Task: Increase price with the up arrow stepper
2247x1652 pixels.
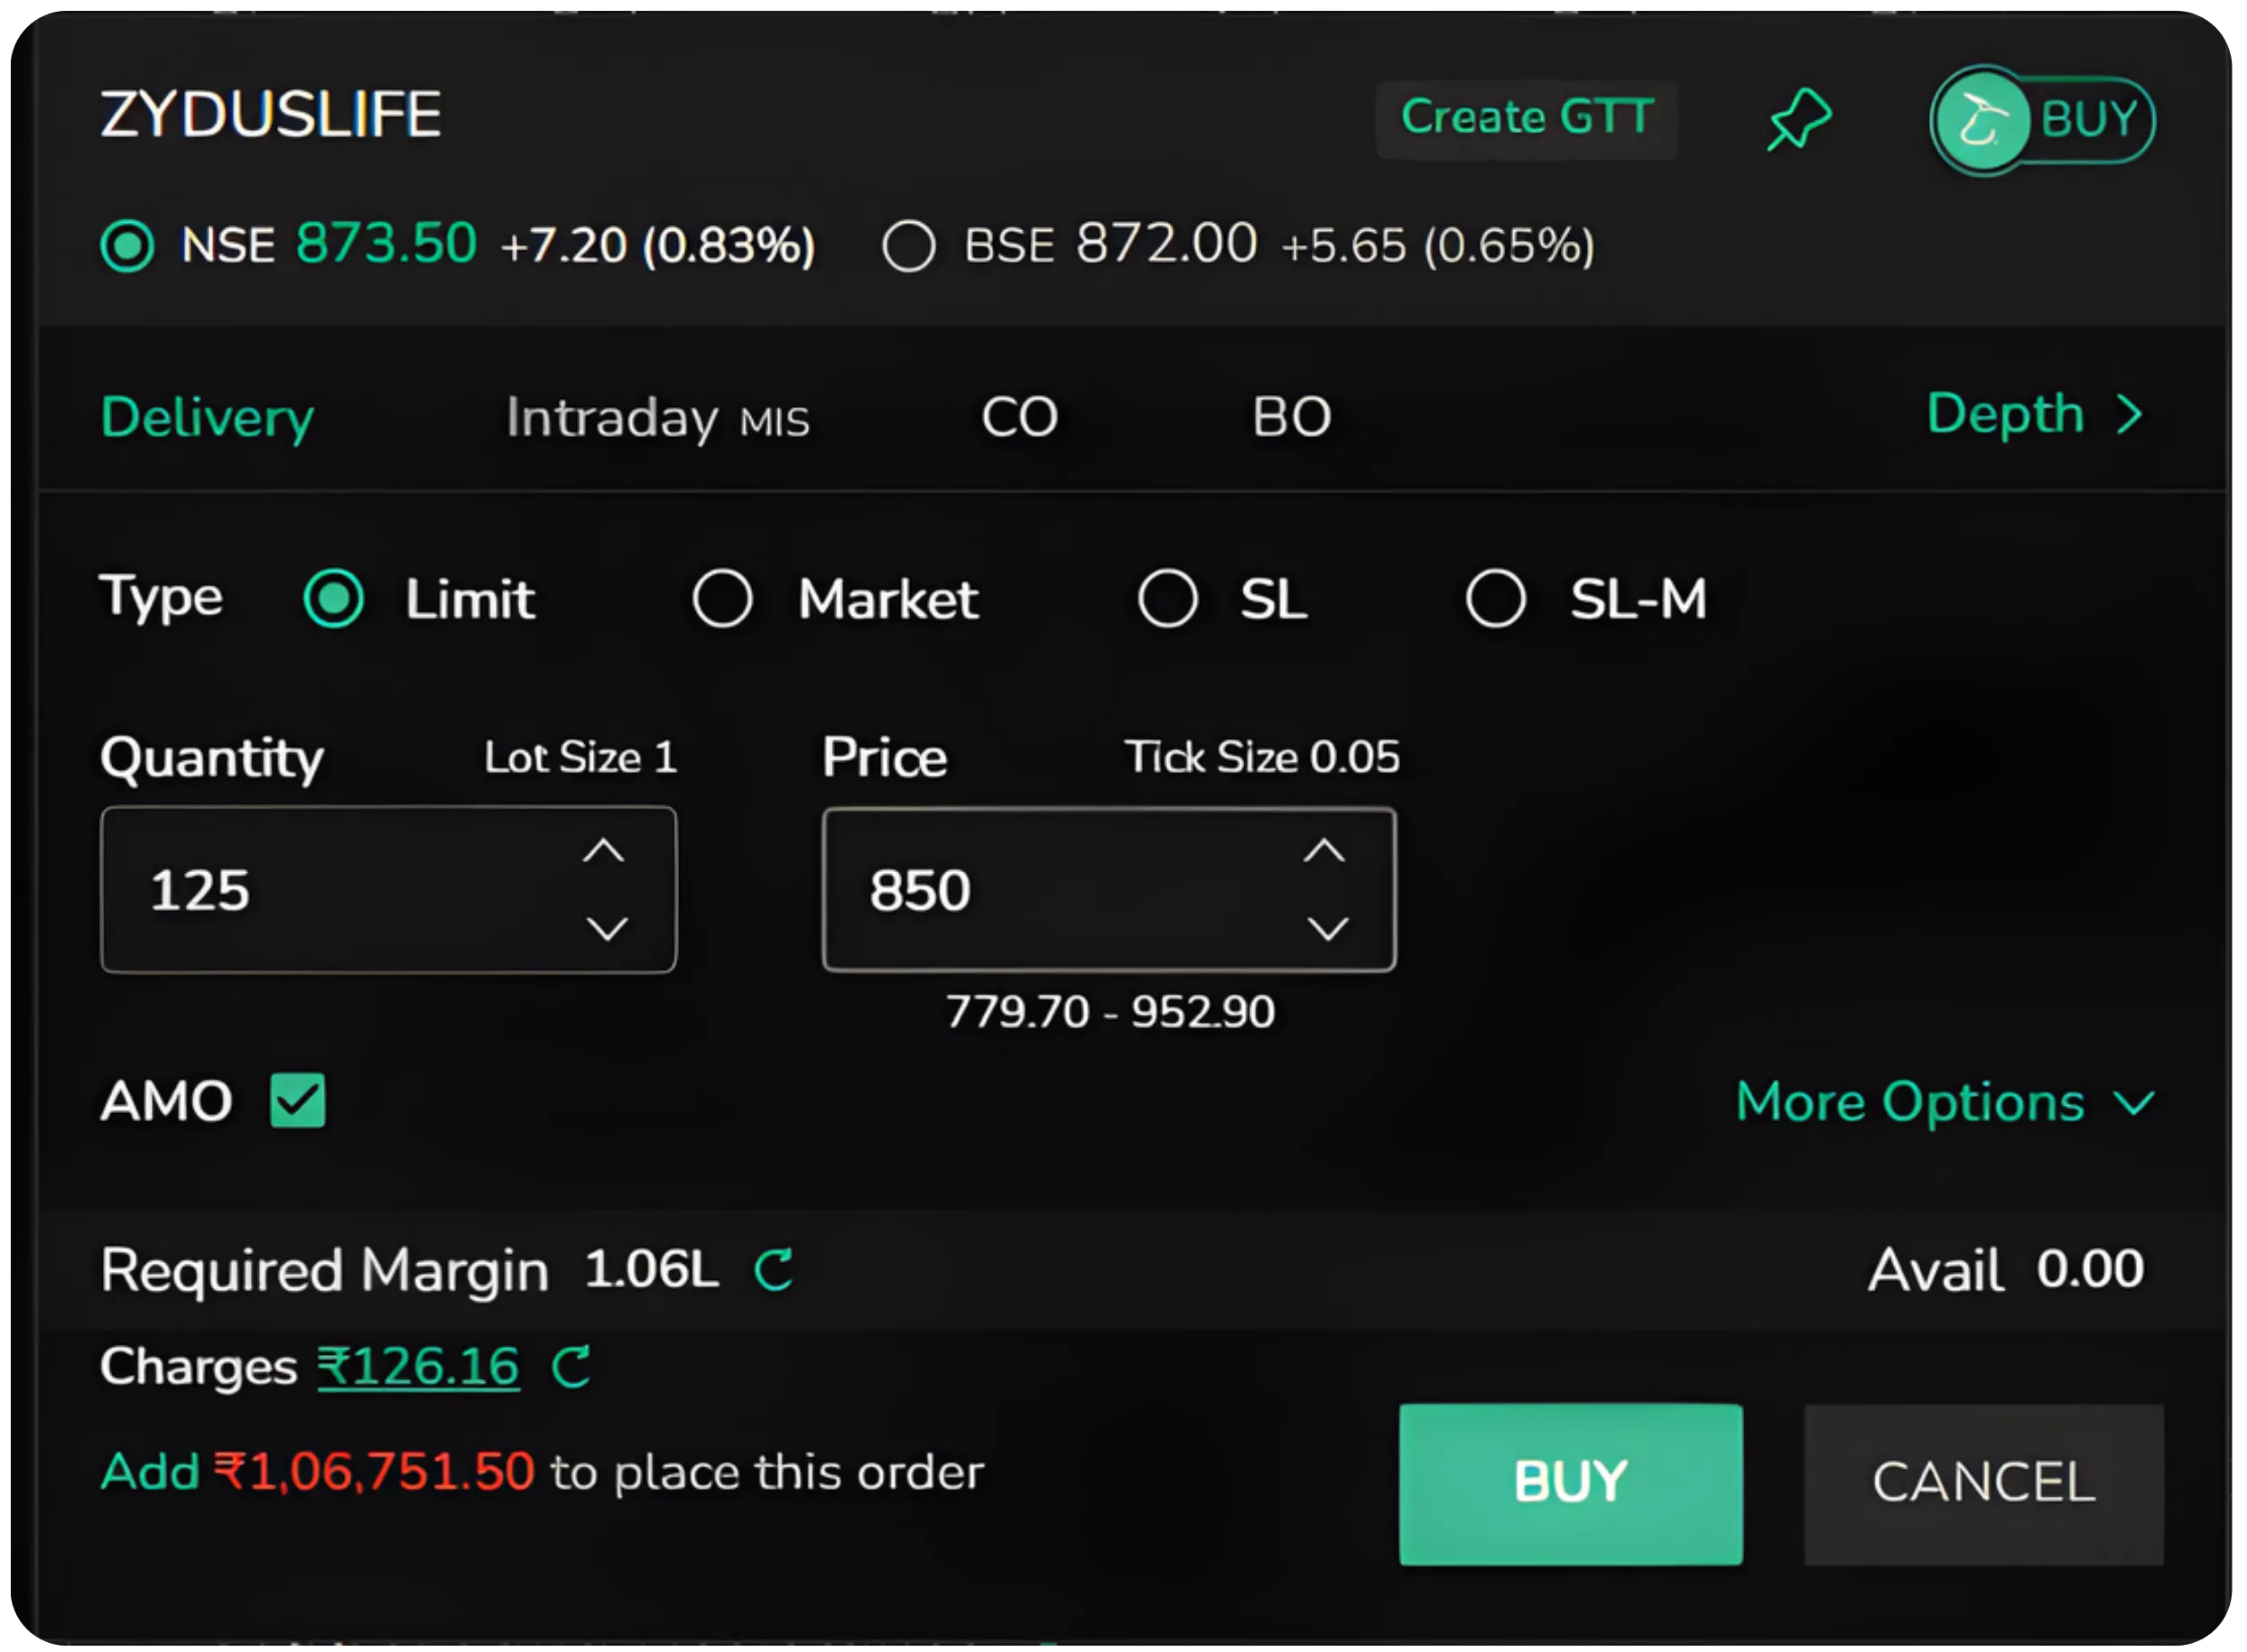Action: coord(1326,849)
